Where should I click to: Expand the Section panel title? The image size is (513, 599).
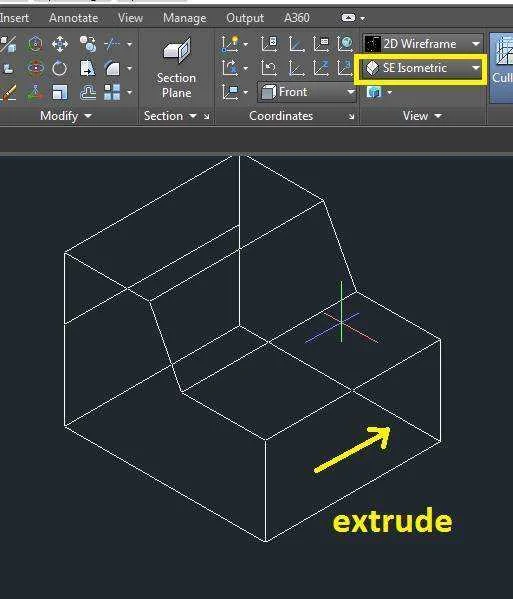tap(170, 116)
